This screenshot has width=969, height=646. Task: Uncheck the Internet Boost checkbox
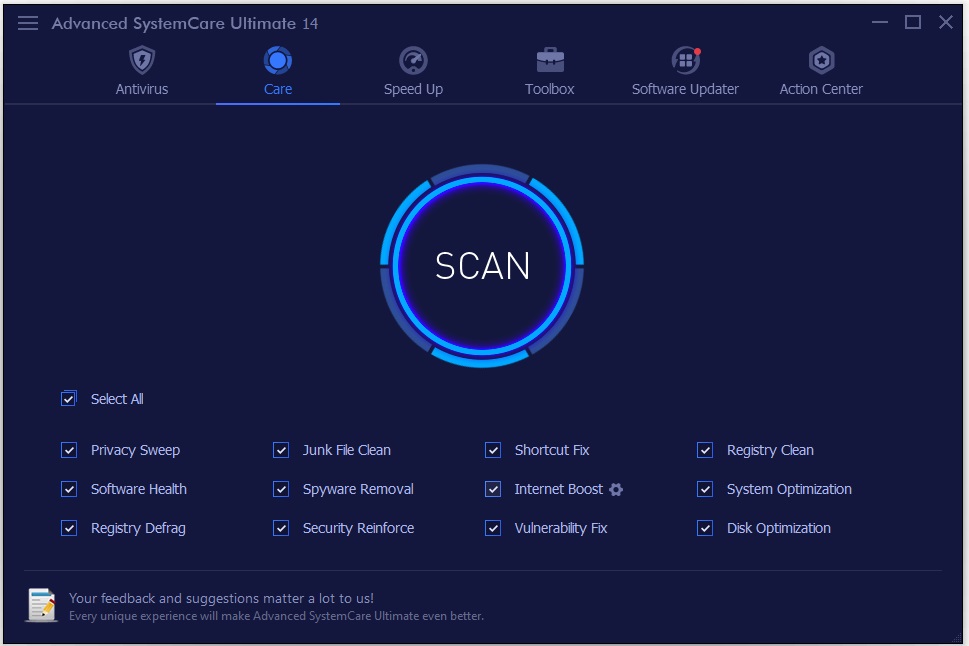click(493, 489)
